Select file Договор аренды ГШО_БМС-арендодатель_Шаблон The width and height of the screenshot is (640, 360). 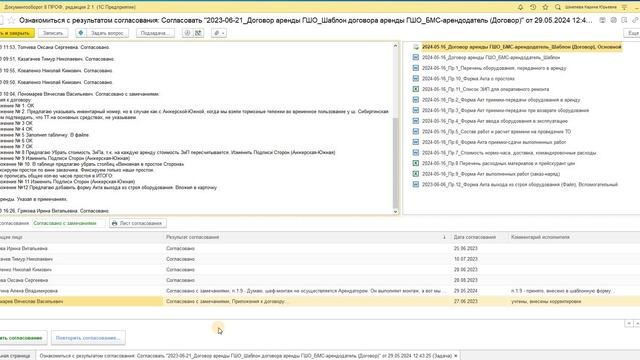pos(491,58)
